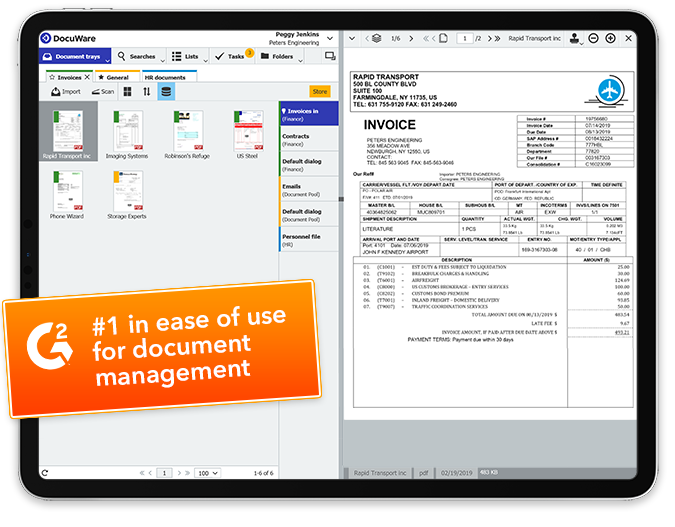Go to next page in viewer
The height and width of the screenshot is (527, 675).
click(489, 38)
